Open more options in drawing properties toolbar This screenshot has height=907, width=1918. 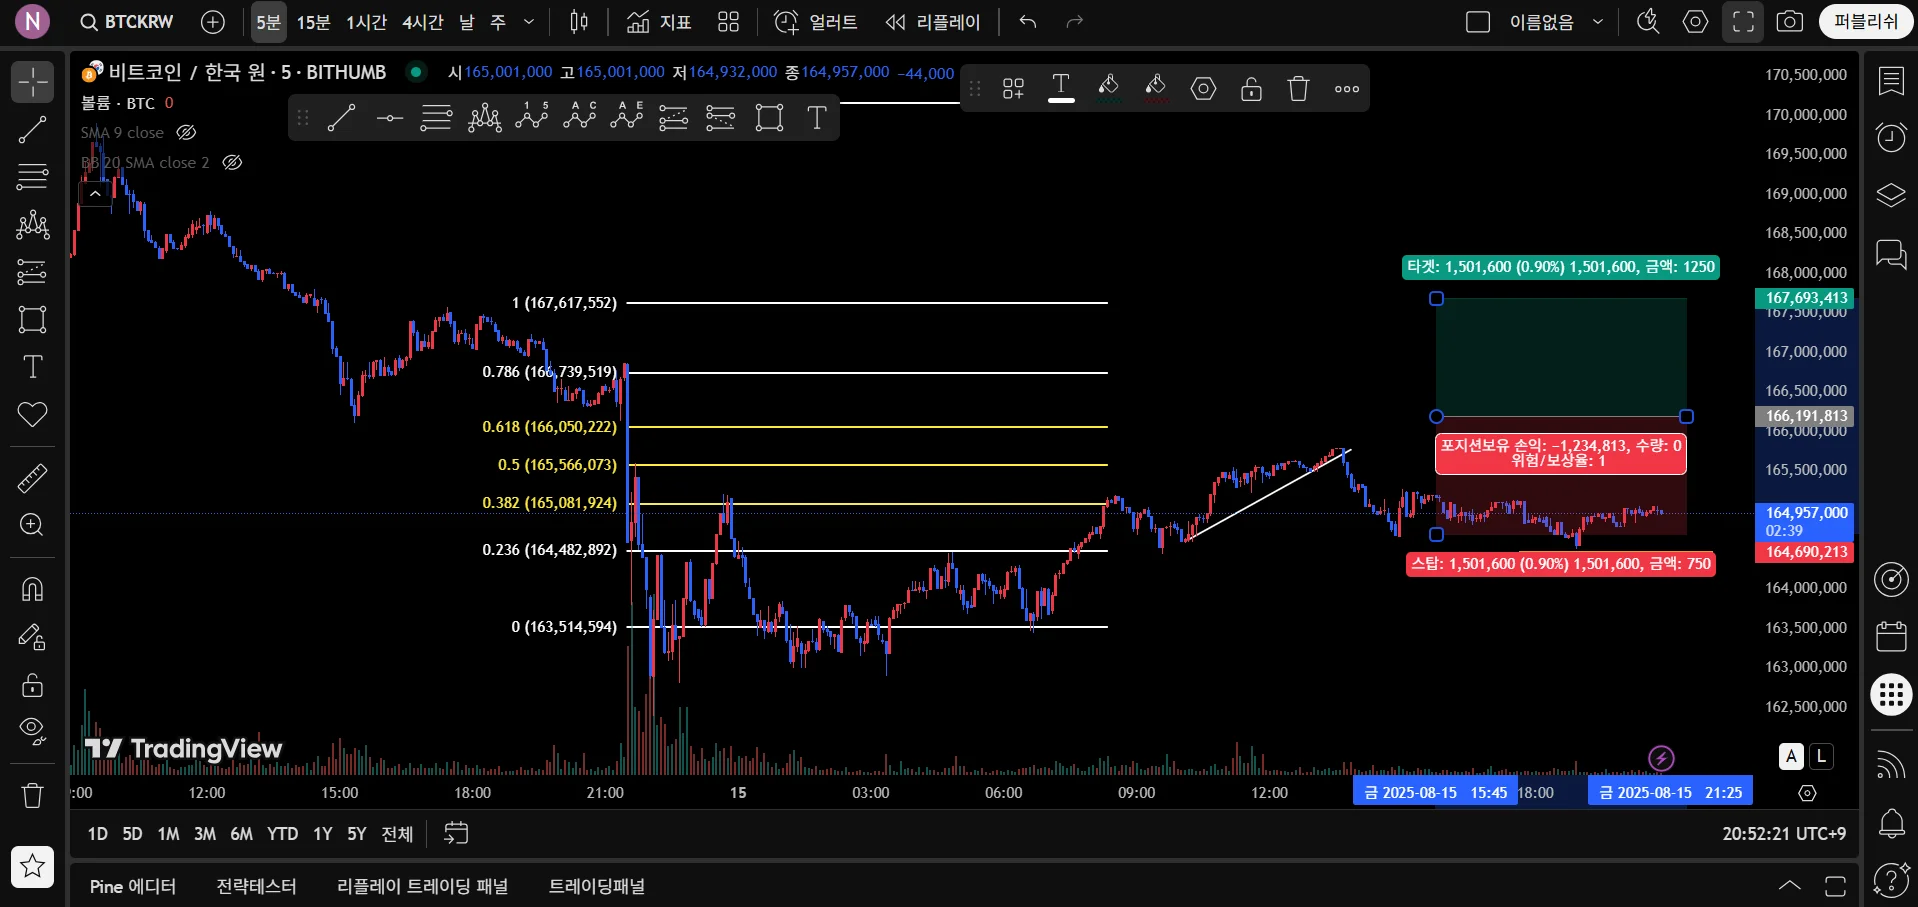point(1347,89)
